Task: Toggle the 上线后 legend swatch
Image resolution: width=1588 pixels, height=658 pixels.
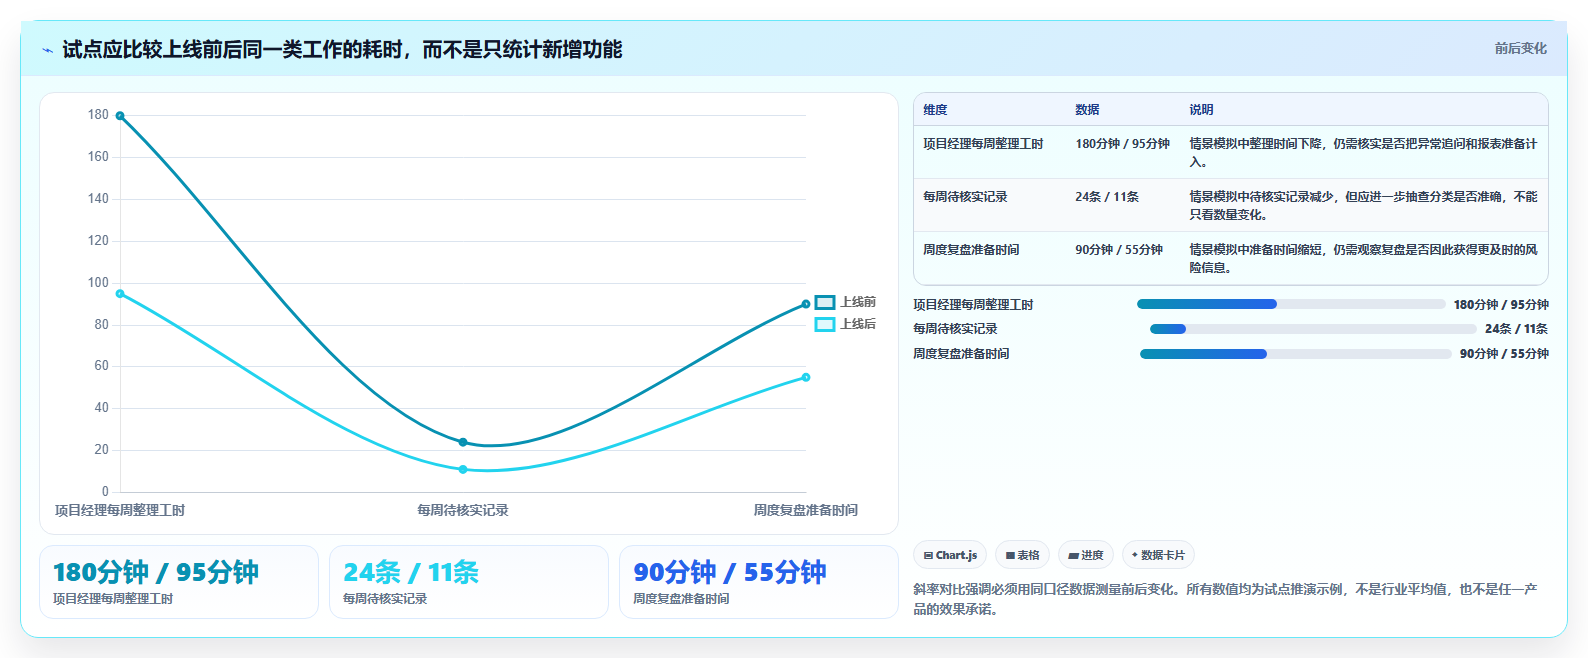Action: click(x=825, y=324)
